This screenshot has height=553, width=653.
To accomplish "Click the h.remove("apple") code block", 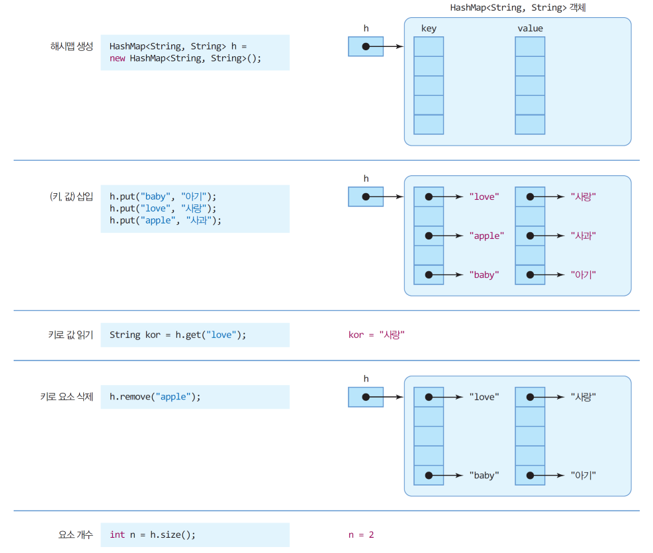I will [x=195, y=397].
